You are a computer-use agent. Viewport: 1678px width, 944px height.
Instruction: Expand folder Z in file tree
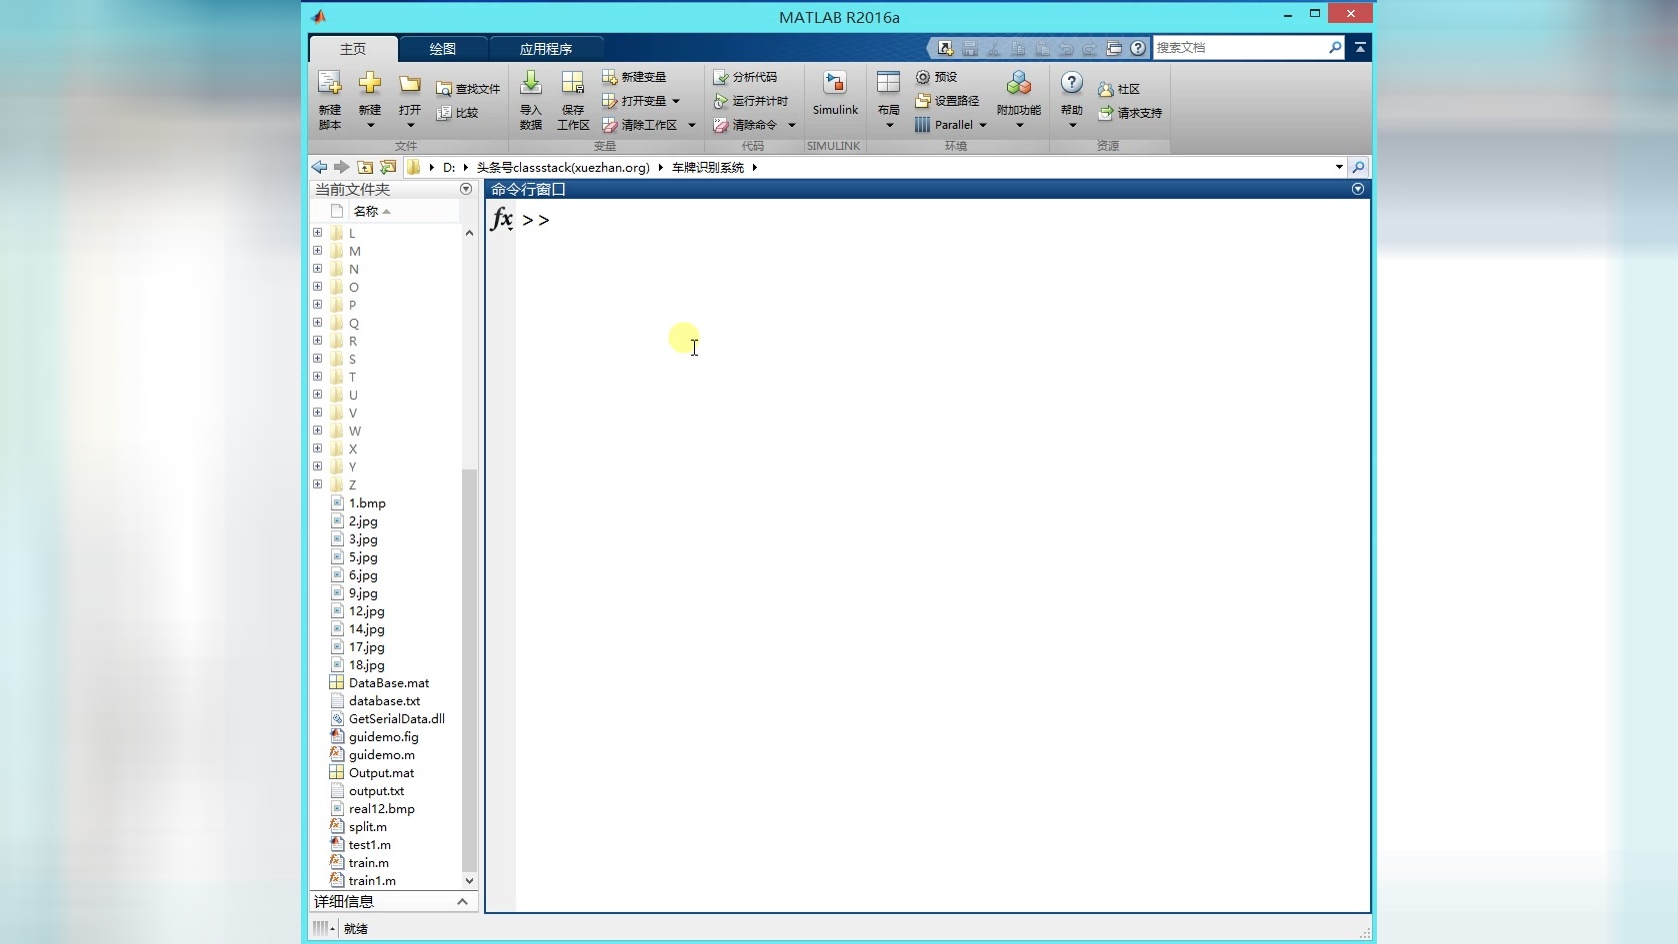tap(318, 485)
